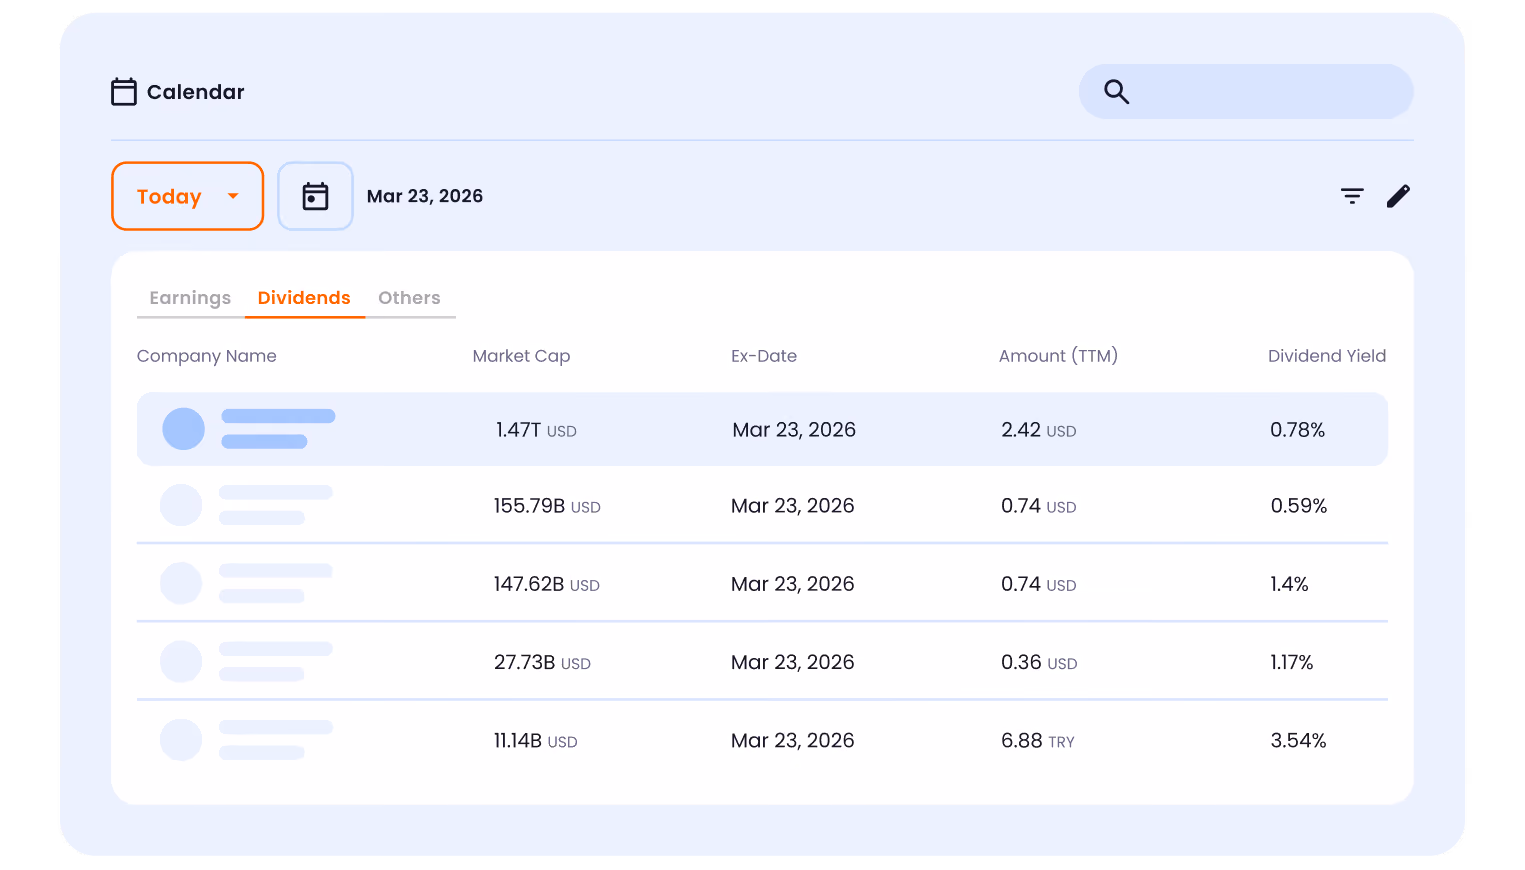1525x870 pixels.
Task: Click the search magnifier icon
Action: 1116,92
